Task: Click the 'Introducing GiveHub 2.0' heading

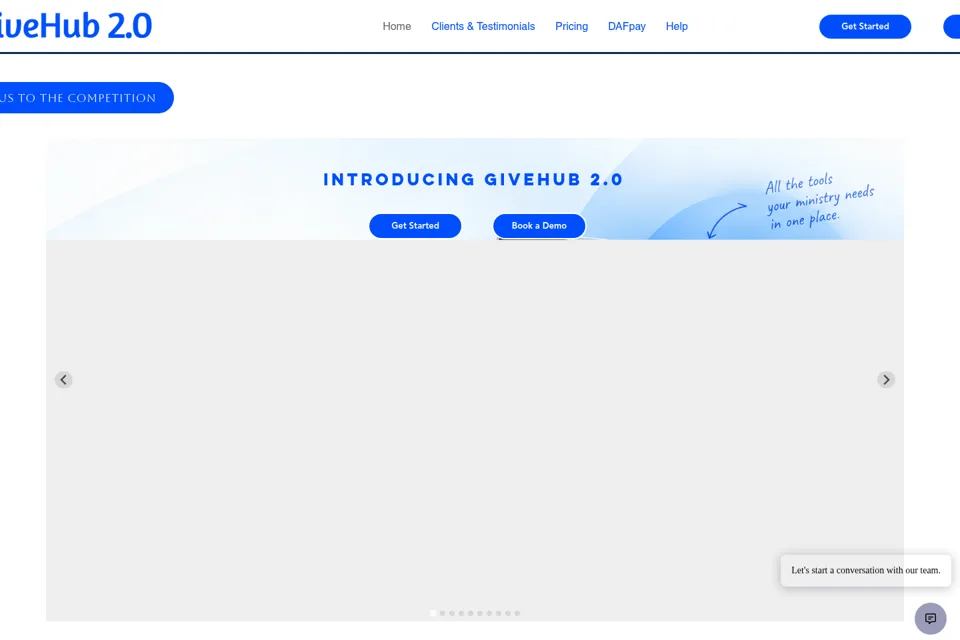Action: (x=473, y=179)
